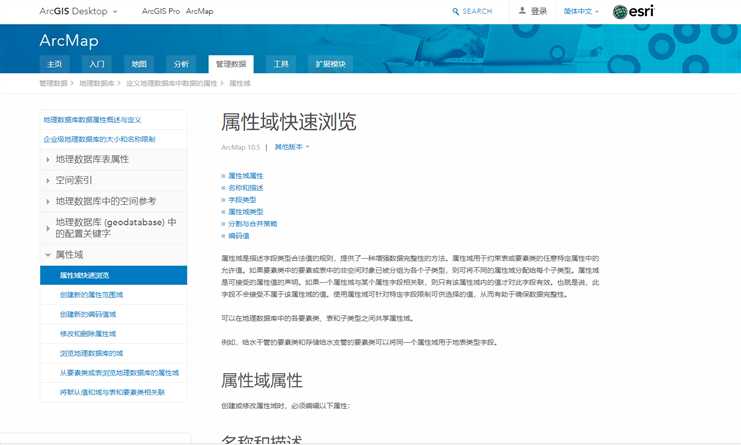Open 地理数据库数据属性概述与定义 sidebar link
The image size is (741, 445).
[92, 120]
